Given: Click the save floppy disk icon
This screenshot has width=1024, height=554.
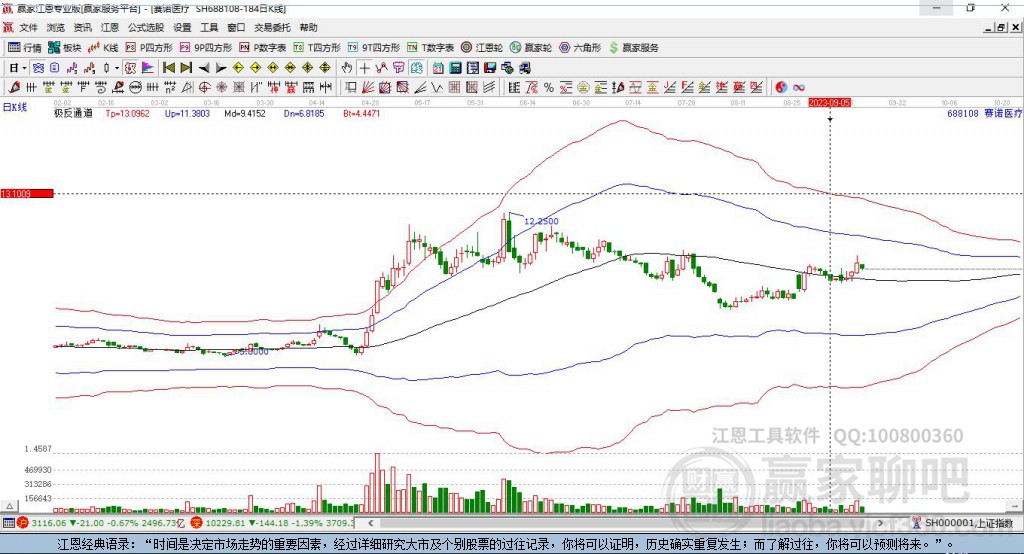Looking at the screenshot, I should coord(490,68).
